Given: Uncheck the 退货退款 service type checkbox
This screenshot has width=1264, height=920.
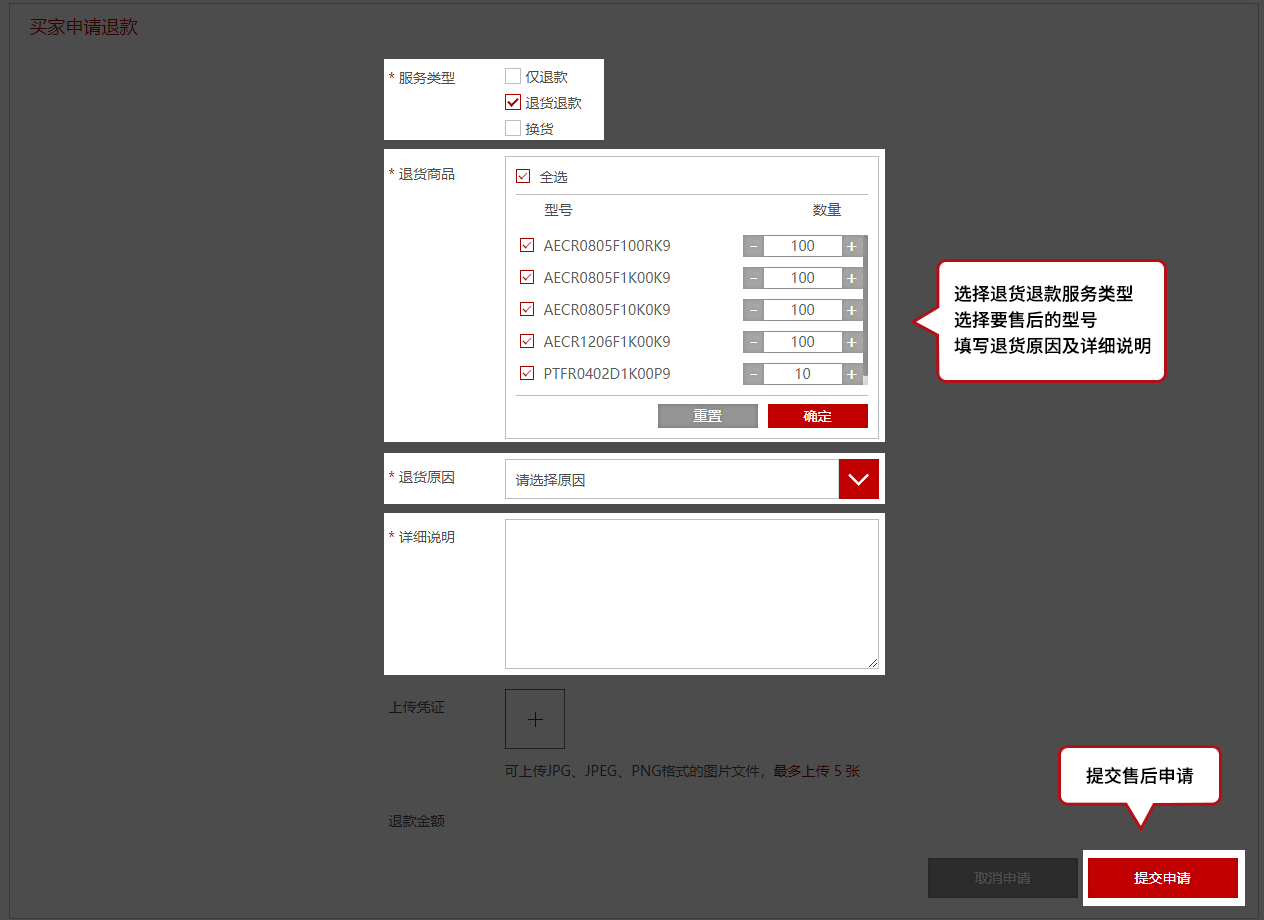Looking at the screenshot, I should (513, 102).
